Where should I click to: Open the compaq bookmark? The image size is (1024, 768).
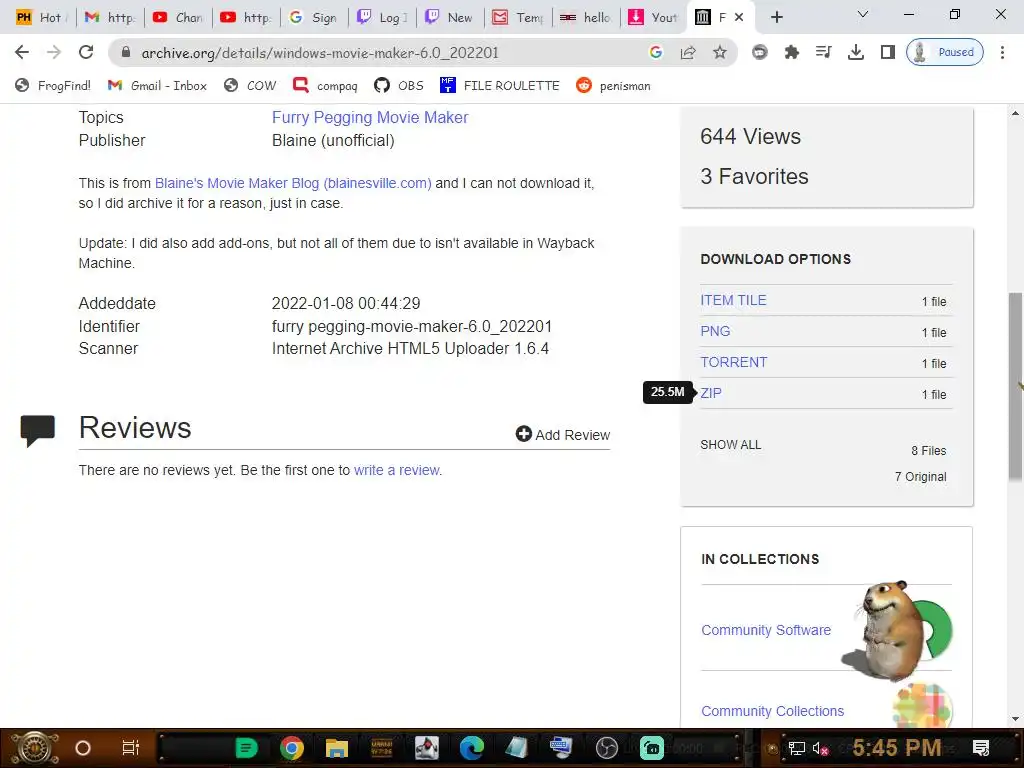coord(325,86)
